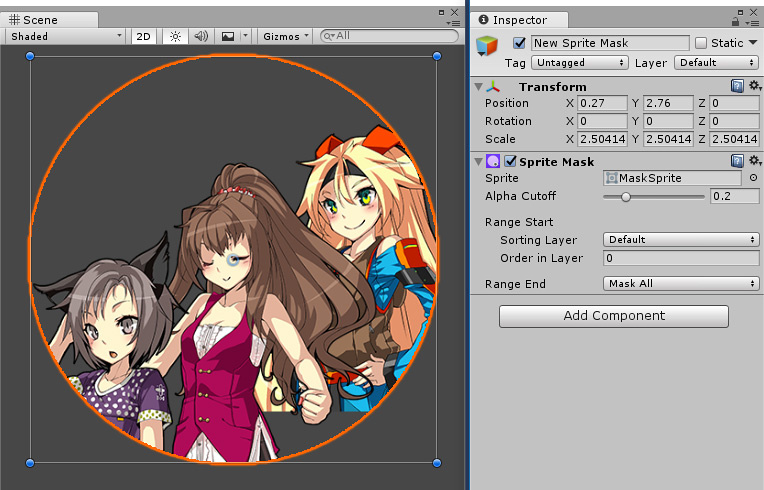
Task: Open the Range End Mask All dropdown
Action: (x=681, y=283)
